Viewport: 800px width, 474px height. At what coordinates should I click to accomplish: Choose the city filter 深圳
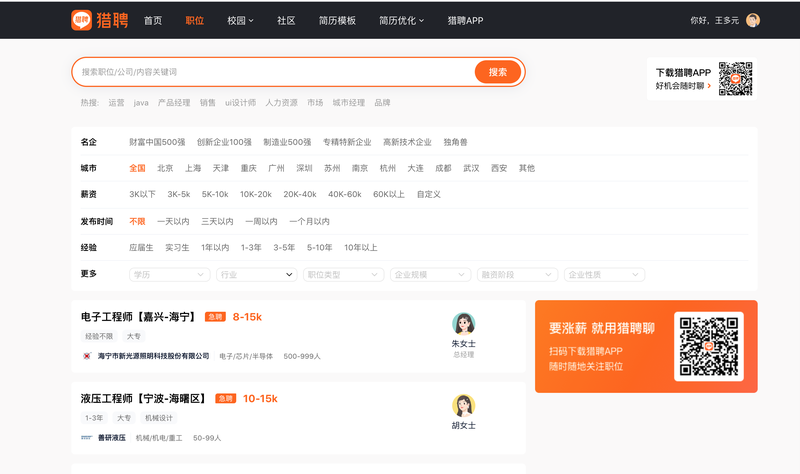click(305, 168)
